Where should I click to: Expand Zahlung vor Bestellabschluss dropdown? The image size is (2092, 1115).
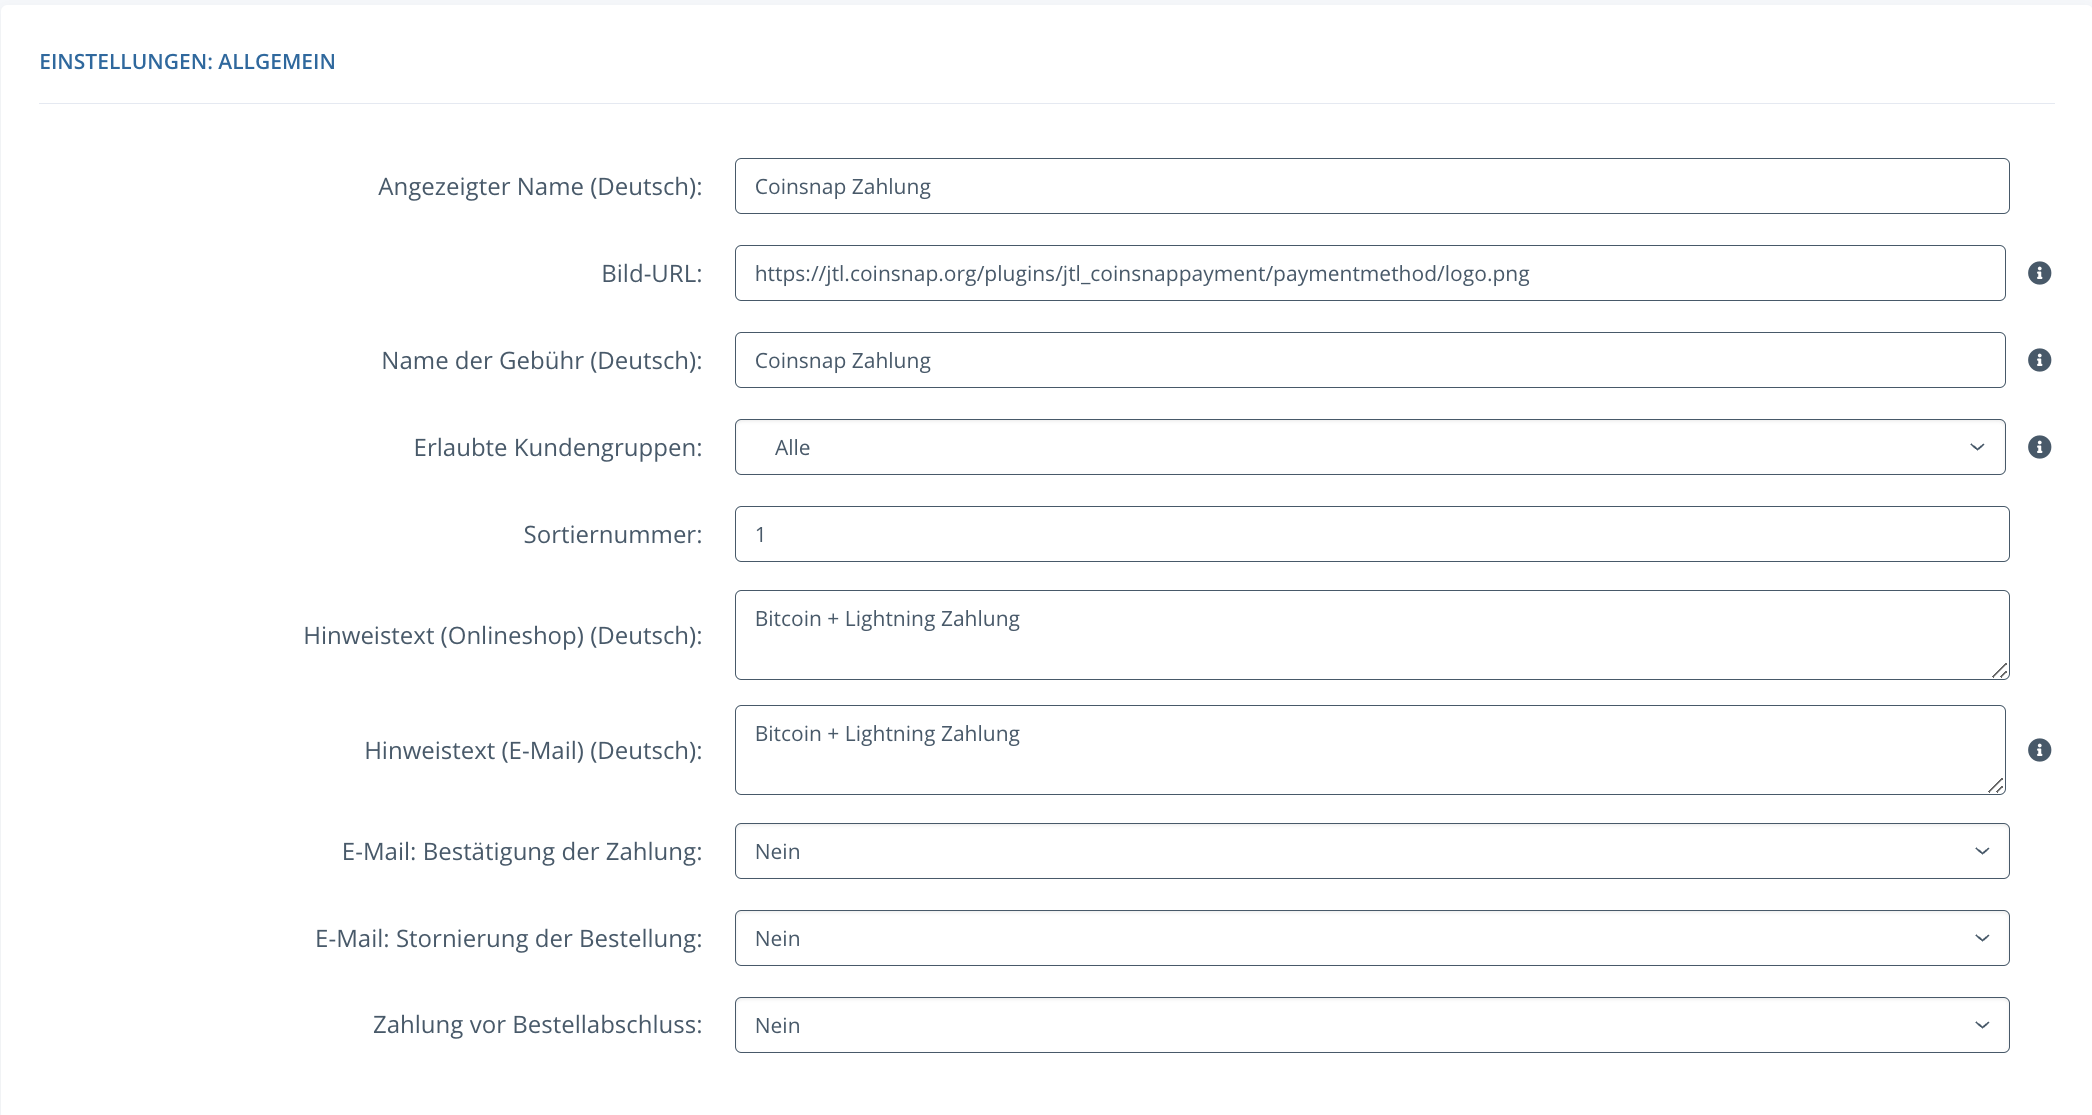pos(1371,1025)
